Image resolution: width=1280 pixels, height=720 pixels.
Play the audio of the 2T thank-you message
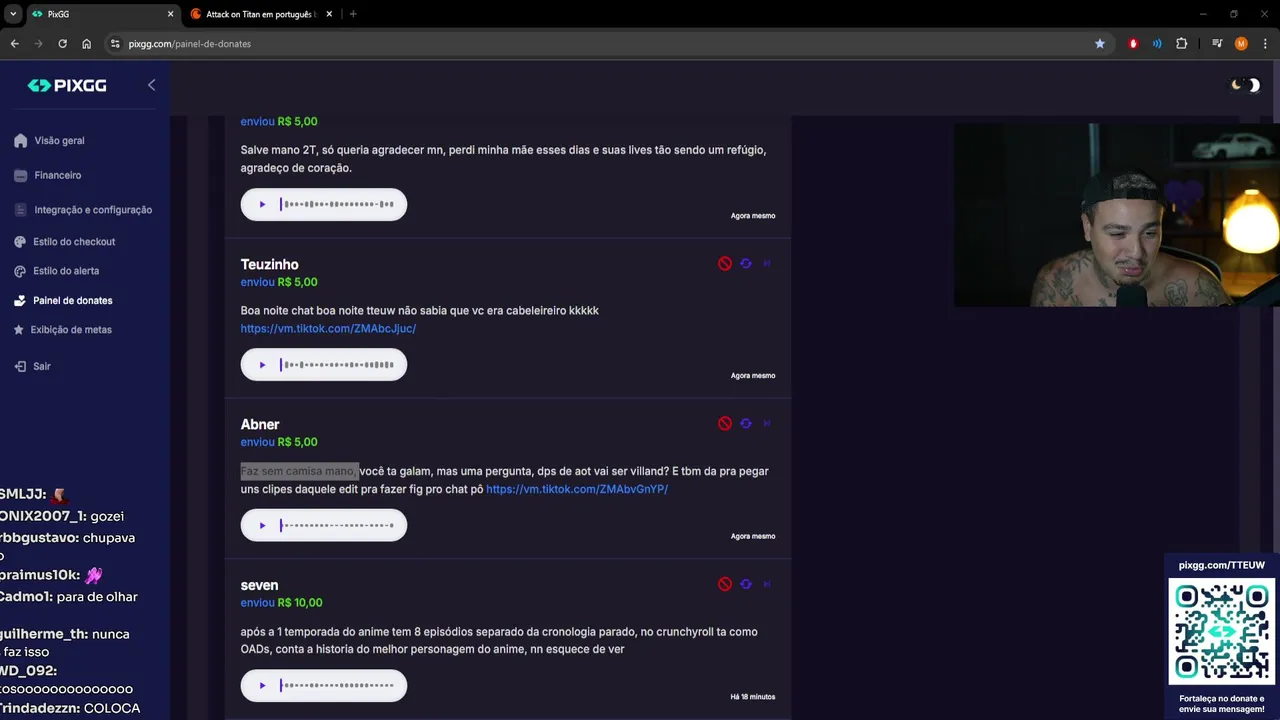click(262, 205)
